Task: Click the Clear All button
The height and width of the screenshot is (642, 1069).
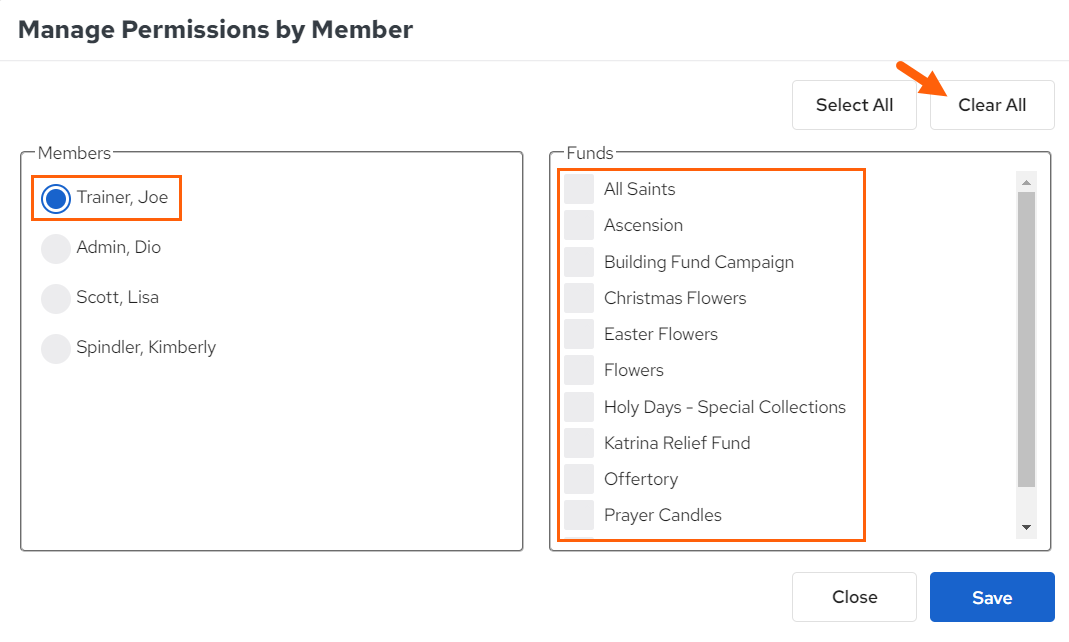Action: [x=992, y=105]
